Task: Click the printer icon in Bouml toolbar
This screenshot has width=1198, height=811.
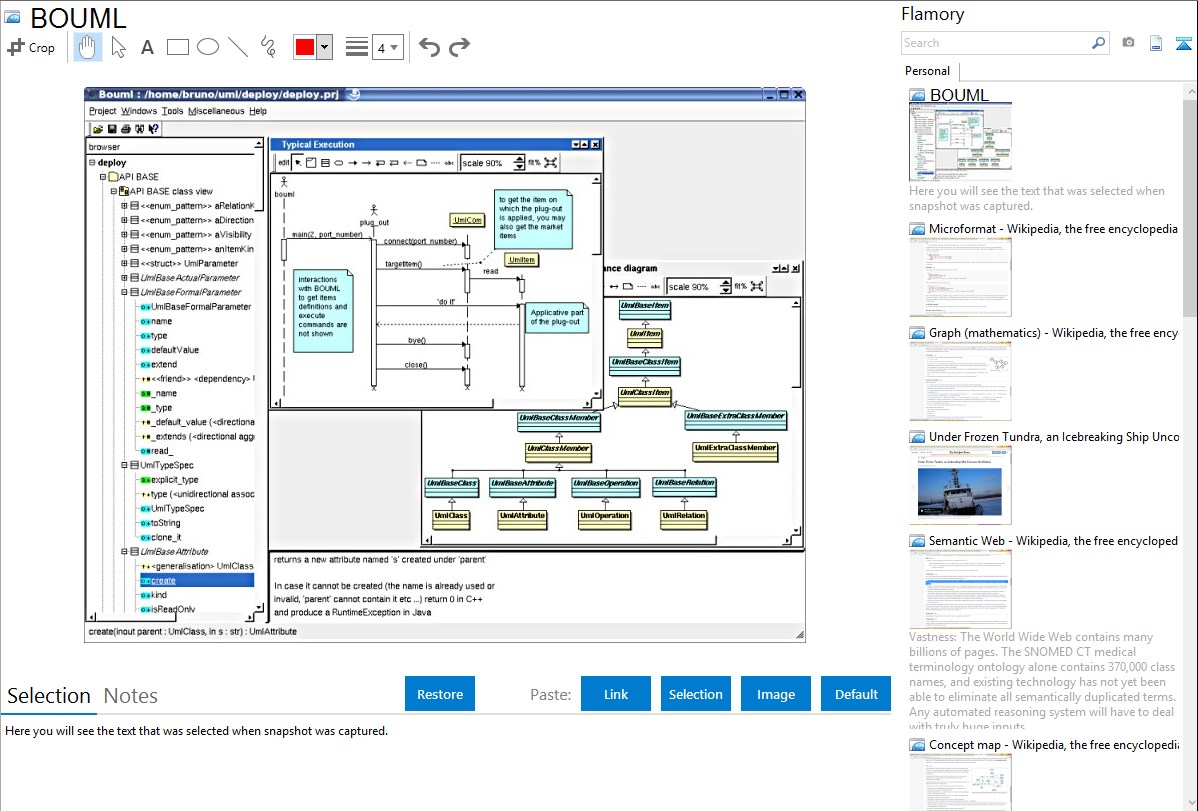Action: click(126, 129)
